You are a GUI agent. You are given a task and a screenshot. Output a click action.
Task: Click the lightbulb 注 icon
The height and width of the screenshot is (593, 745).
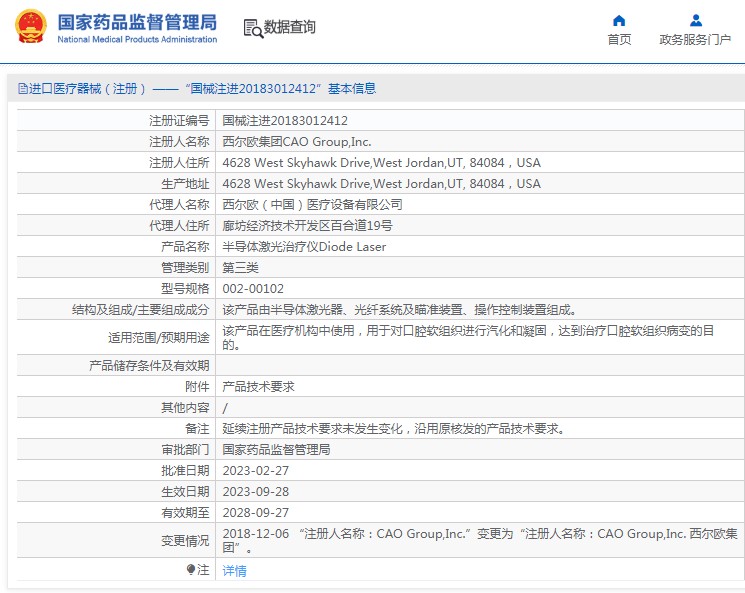coord(191,569)
